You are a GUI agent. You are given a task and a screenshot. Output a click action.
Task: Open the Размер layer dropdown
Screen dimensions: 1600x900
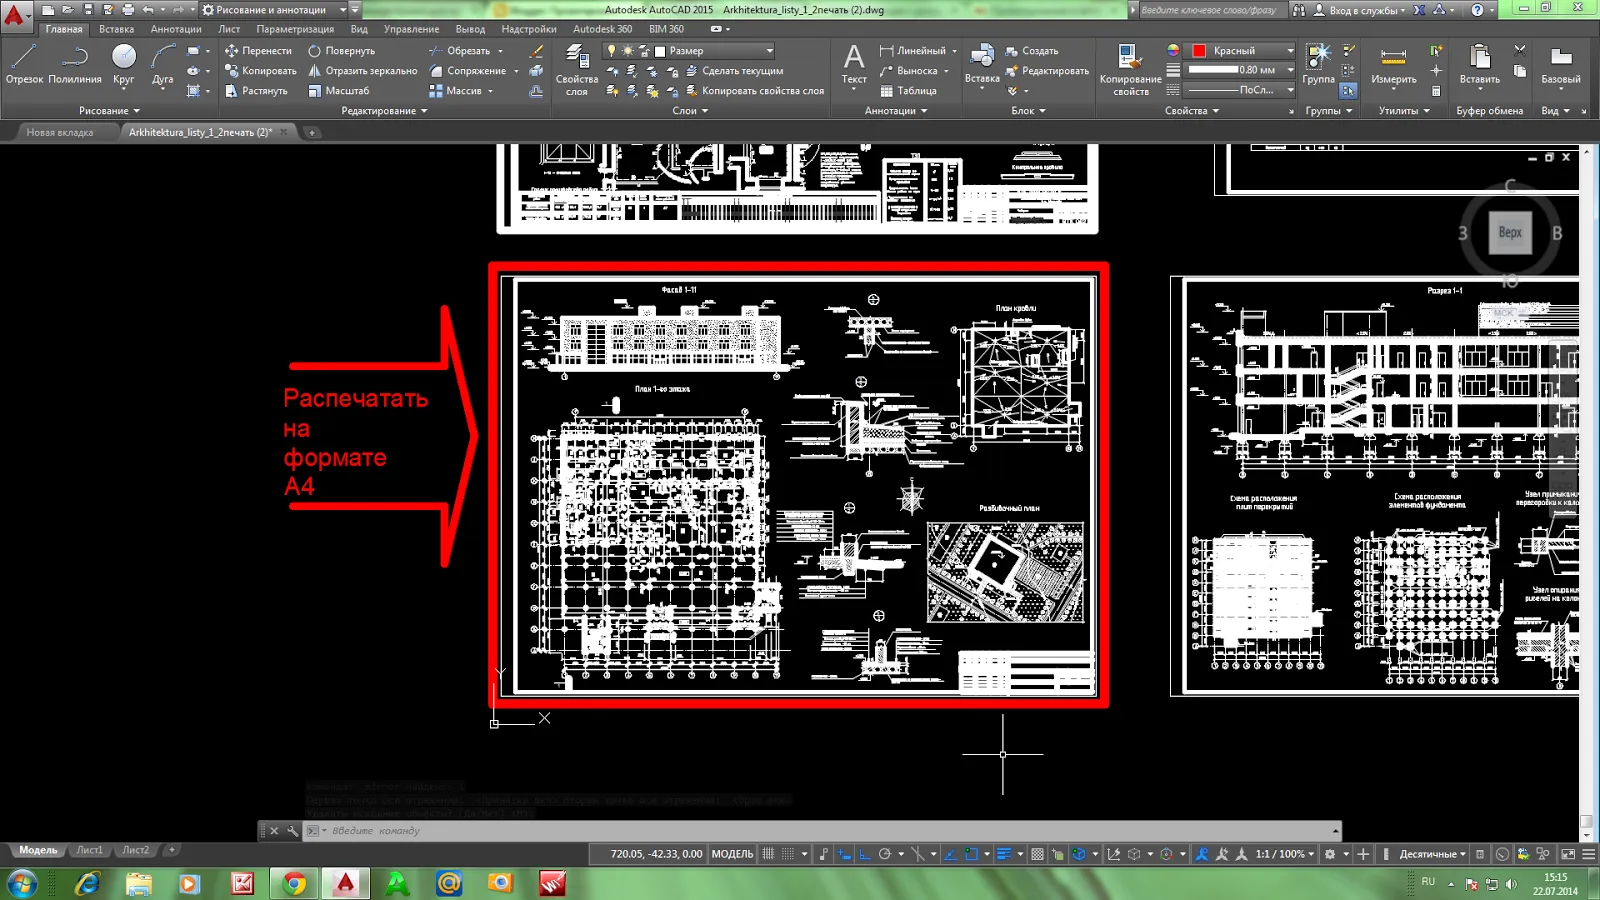point(715,51)
